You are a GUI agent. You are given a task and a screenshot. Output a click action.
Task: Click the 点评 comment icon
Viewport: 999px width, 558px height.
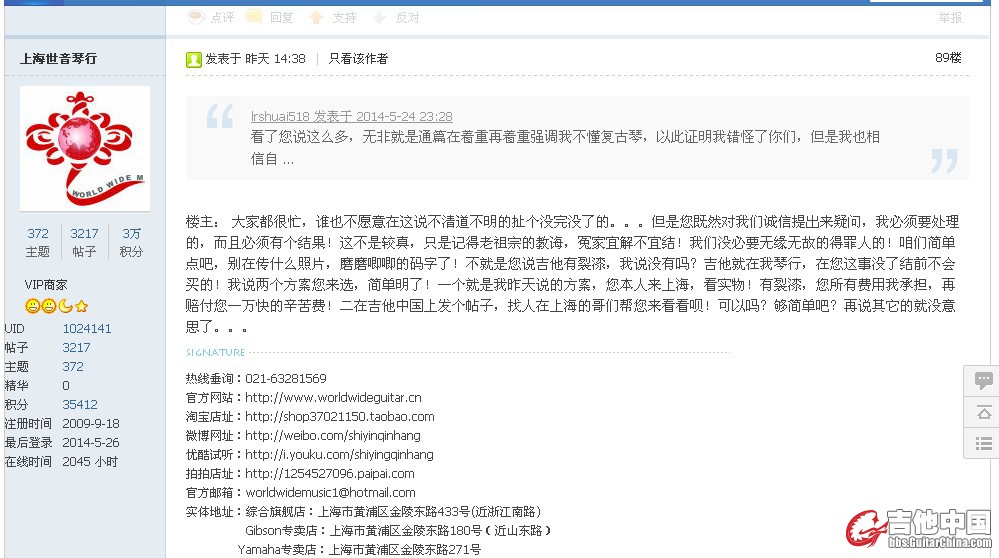click(x=195, y=17)
